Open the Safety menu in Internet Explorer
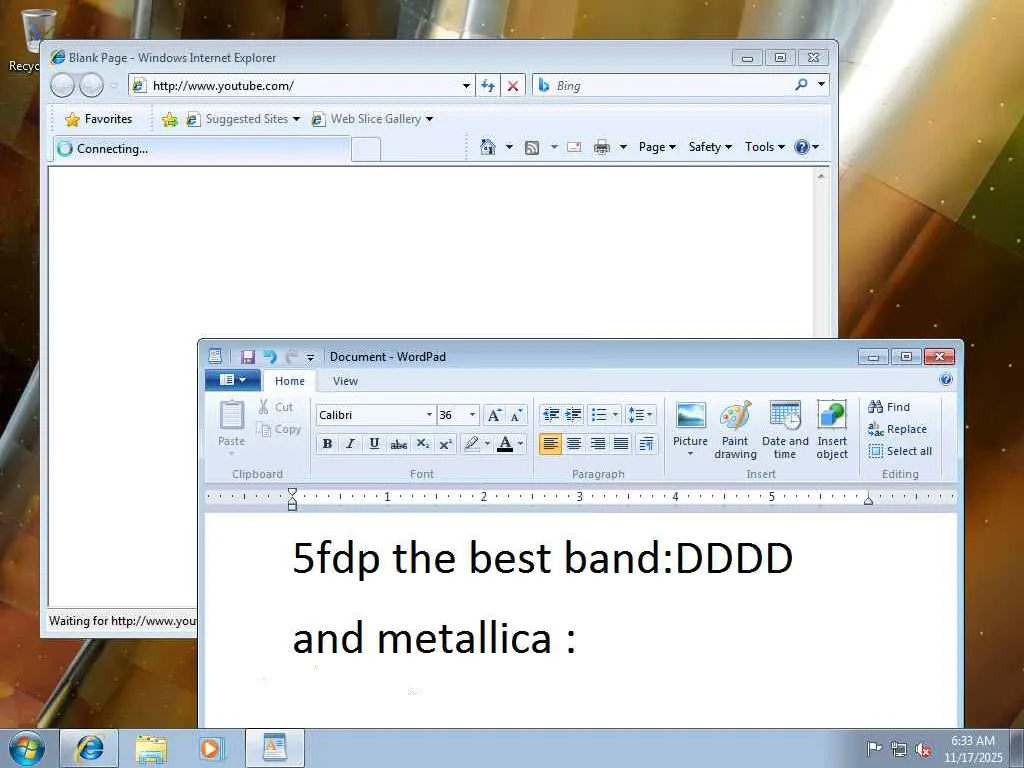Viewport: 1024px width, 768px height. click(711, 147)
